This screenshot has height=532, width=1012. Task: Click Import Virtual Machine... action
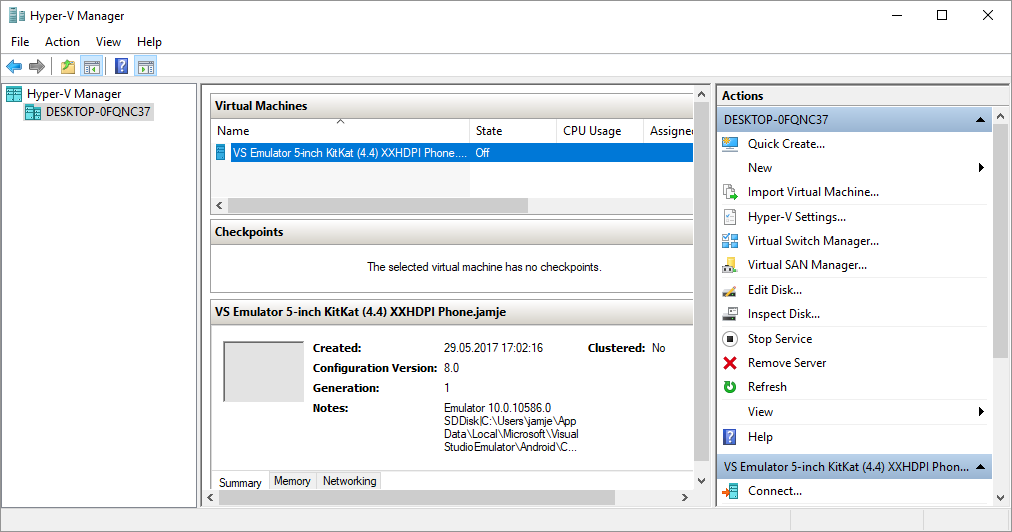pos(813,192)
